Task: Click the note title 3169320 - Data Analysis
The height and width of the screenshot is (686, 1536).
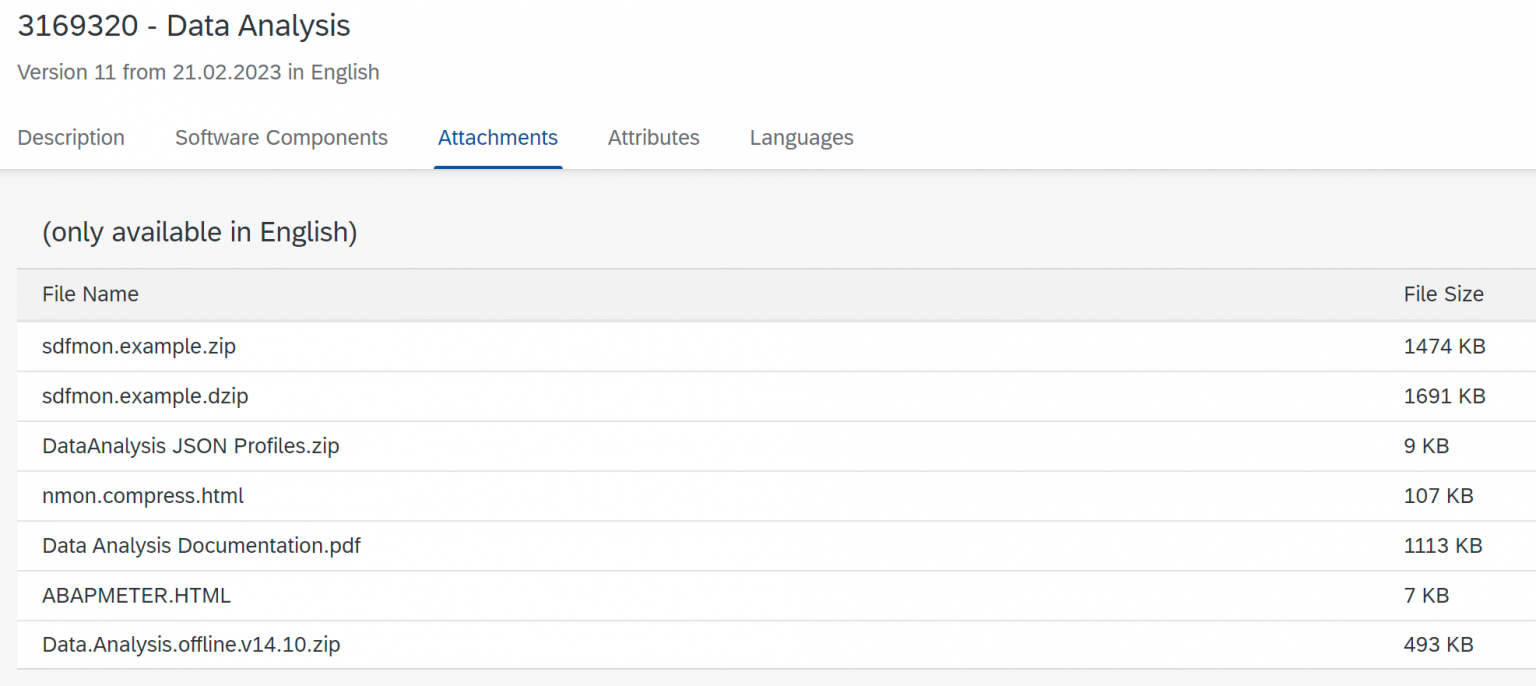Action: [x=184, y=26]
